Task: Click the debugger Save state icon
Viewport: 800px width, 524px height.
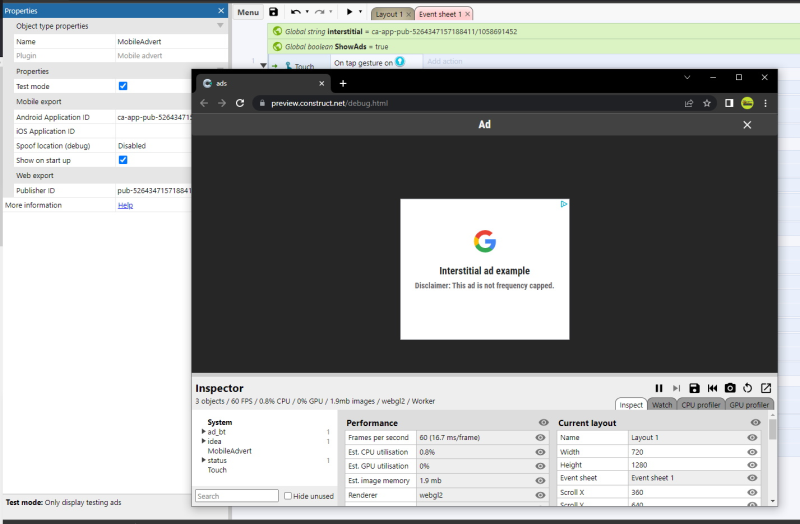Action: coord(694,388)
